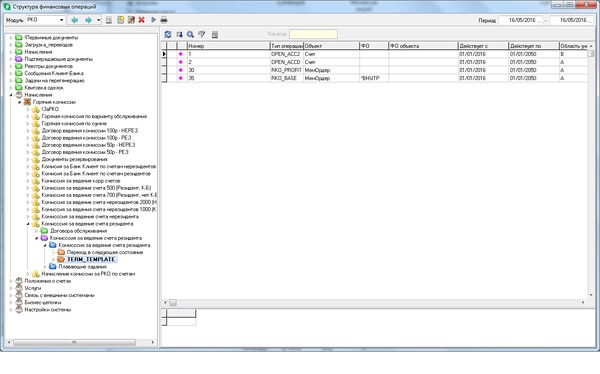Select tree item Комиссия за ведение корр.счетов
This screenshot has width=600, height=374.
pos(81,181)
